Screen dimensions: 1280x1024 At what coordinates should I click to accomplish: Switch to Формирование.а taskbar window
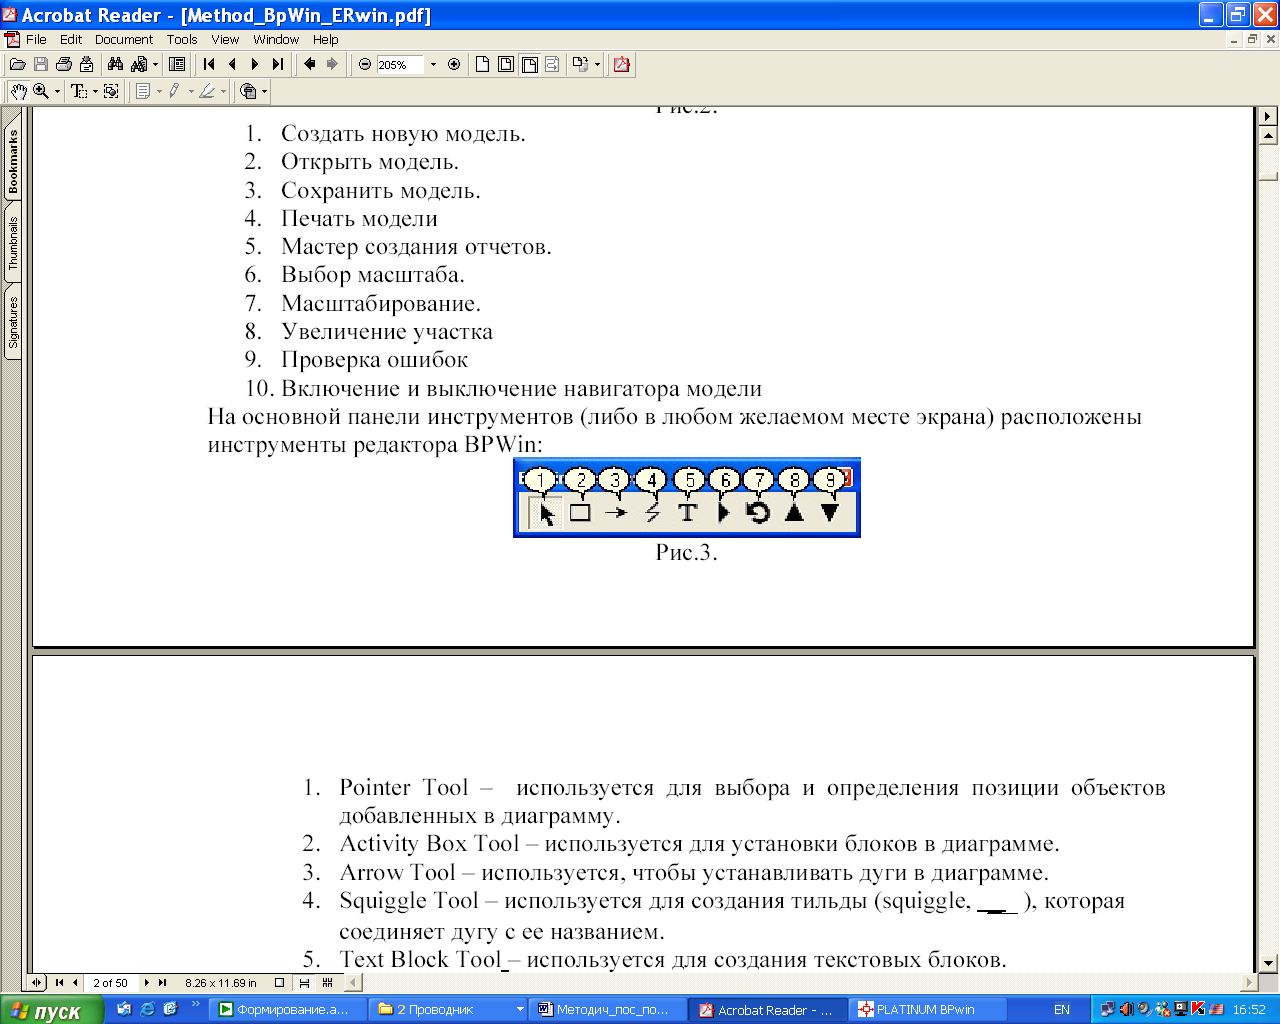click(289, 1010)
